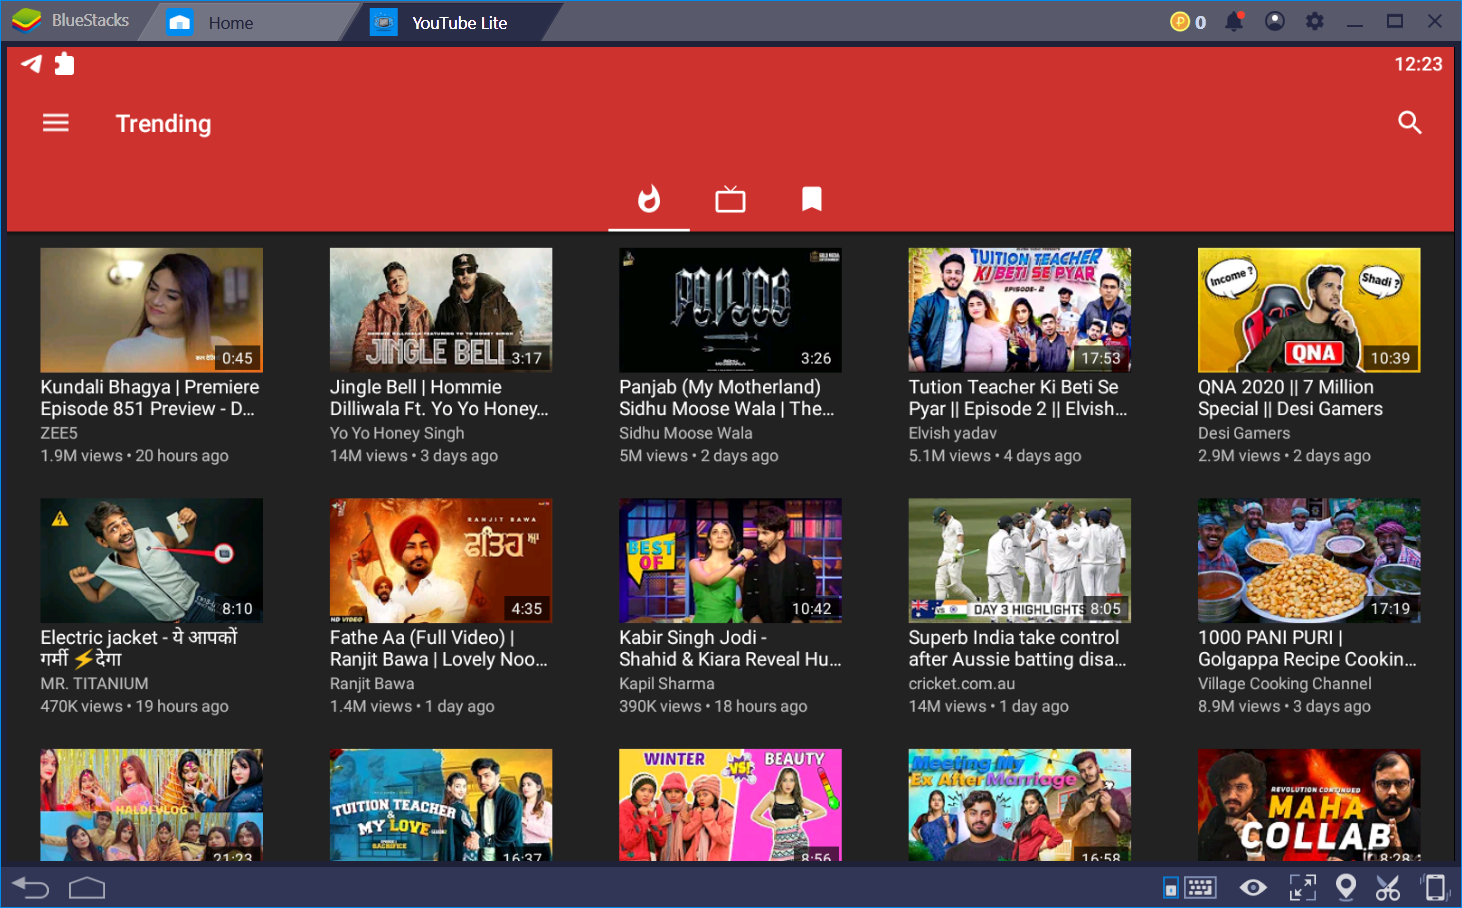Open the BlueStacks coin balance
The image size is (1462, 908).
(x=1188, y=22)
